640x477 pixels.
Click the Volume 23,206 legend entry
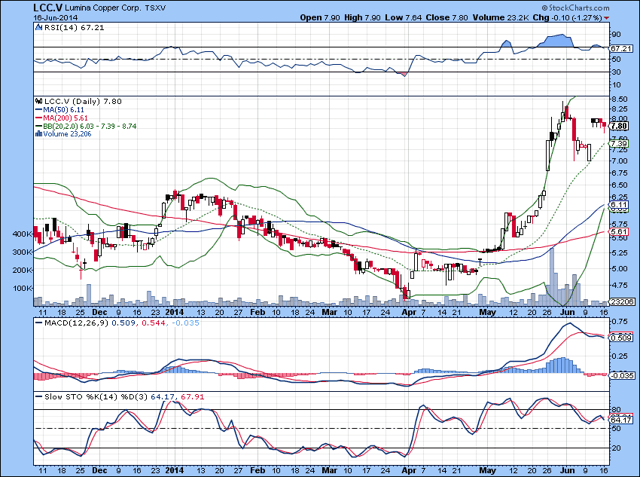[x=67, y=134]
